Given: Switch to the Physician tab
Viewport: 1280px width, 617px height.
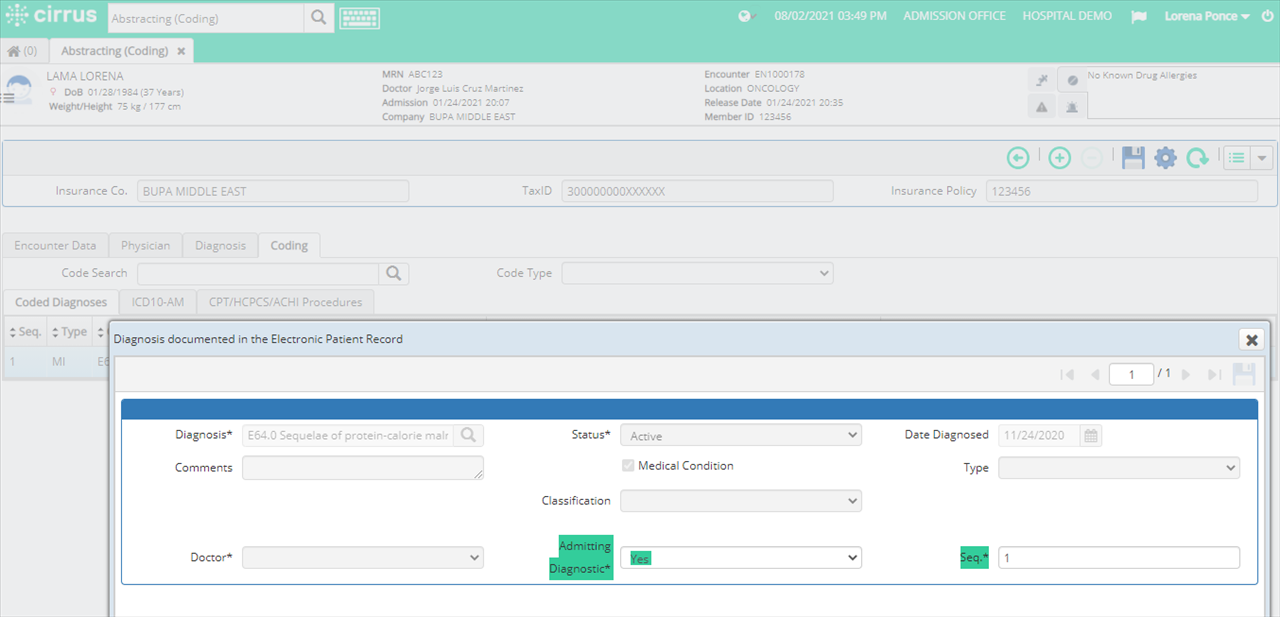Looking at the screenshot, I should (x=145, y=245).
